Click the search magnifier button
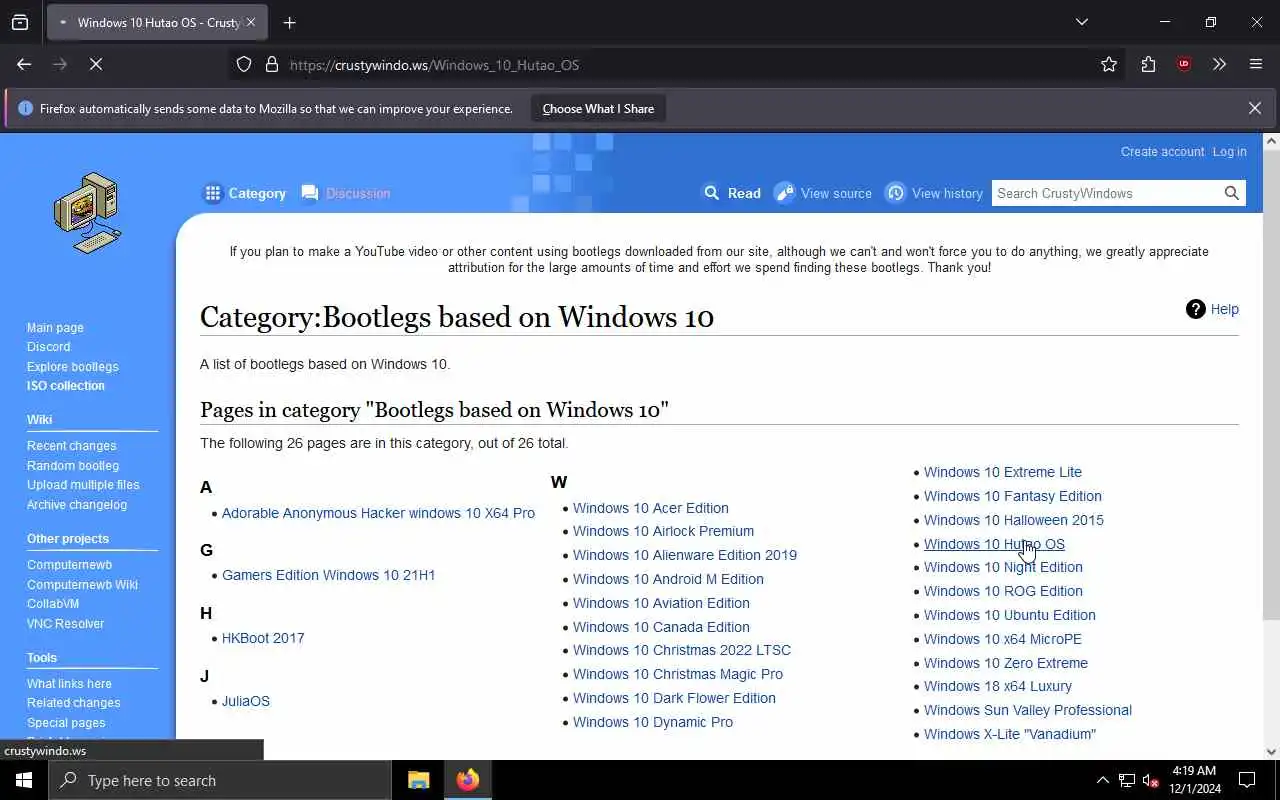The width and height of the screenshot is (1280, 800). [1232, 193]
